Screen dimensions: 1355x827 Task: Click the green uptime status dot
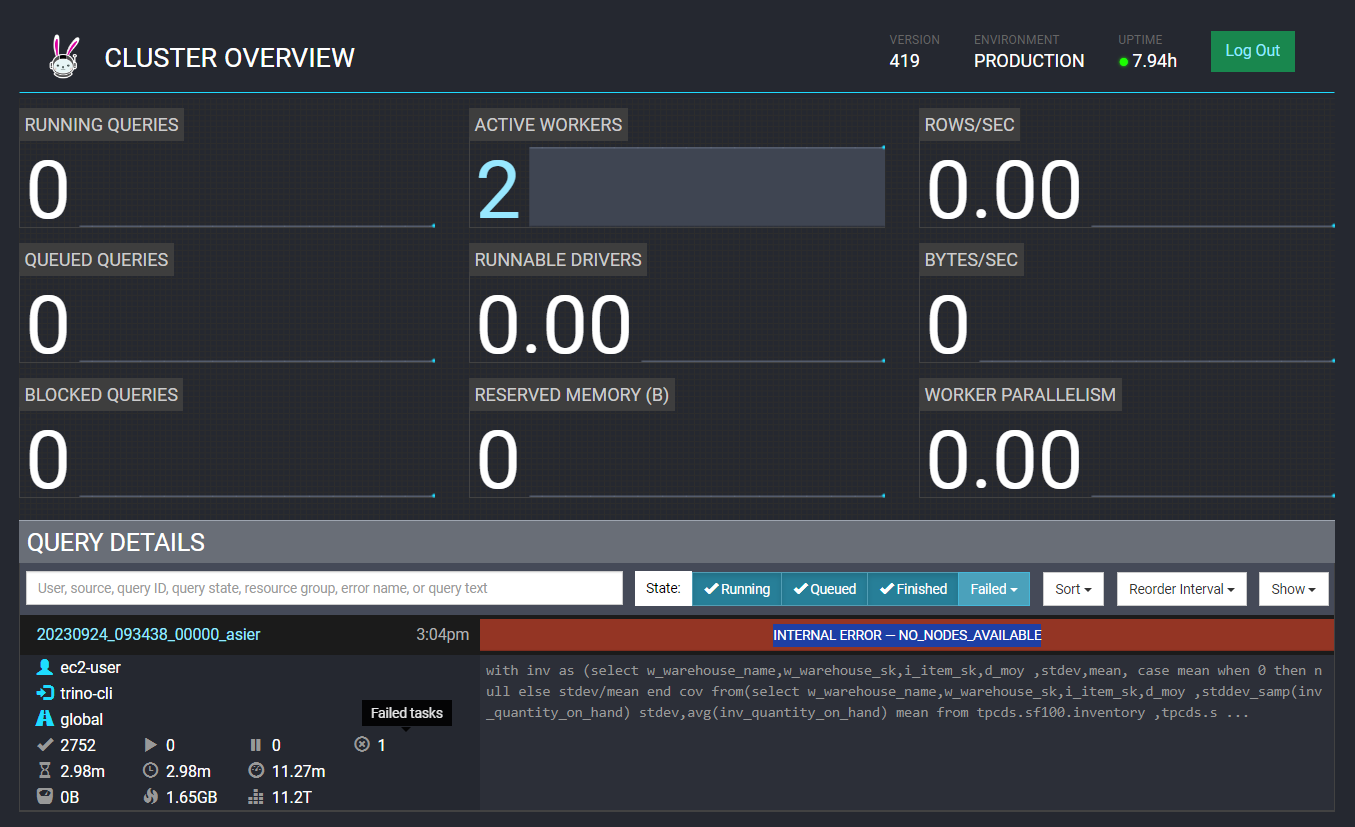pyautogui.click(x=1123, y=62)
